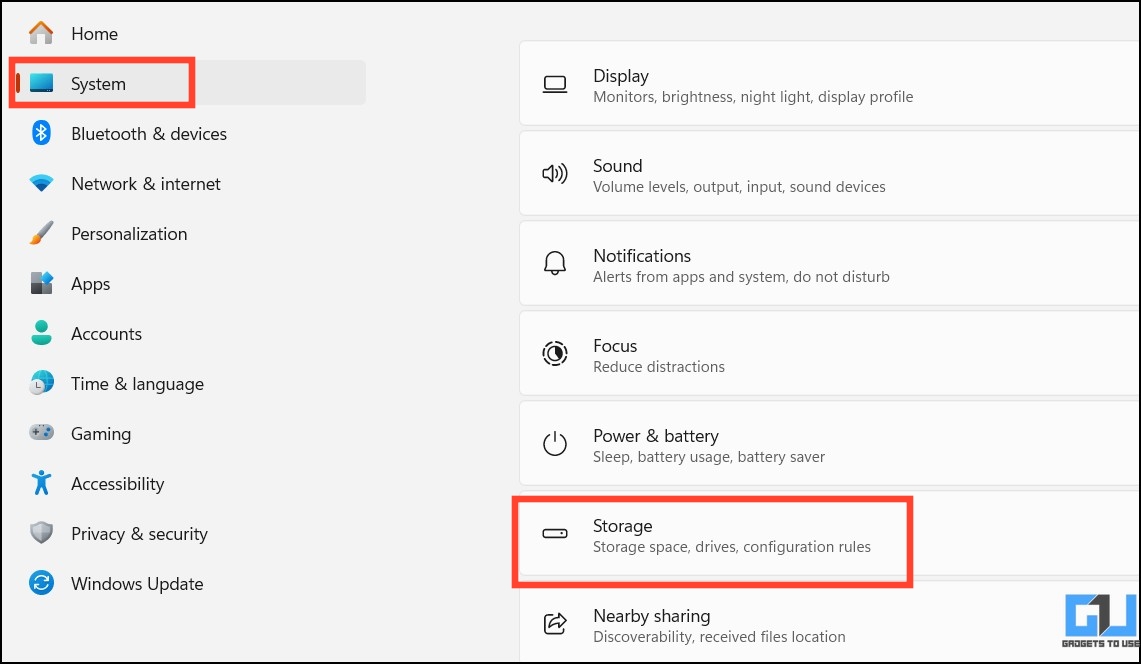Viewport: 1141px width, 664px height.
Task: Select the Bluetooth icon in sidebar
Action: [x=41, y=133]
